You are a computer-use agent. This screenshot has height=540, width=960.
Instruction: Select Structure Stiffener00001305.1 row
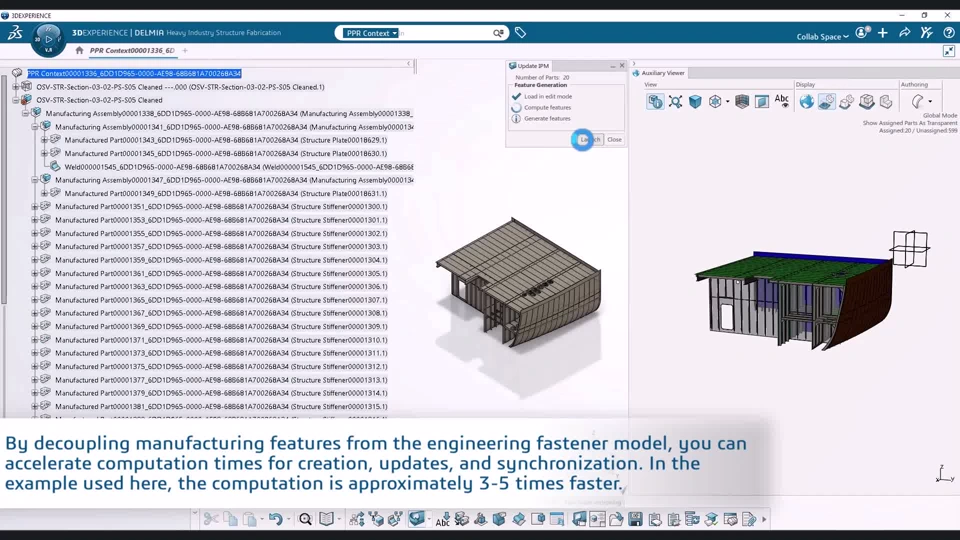point(221,274)
